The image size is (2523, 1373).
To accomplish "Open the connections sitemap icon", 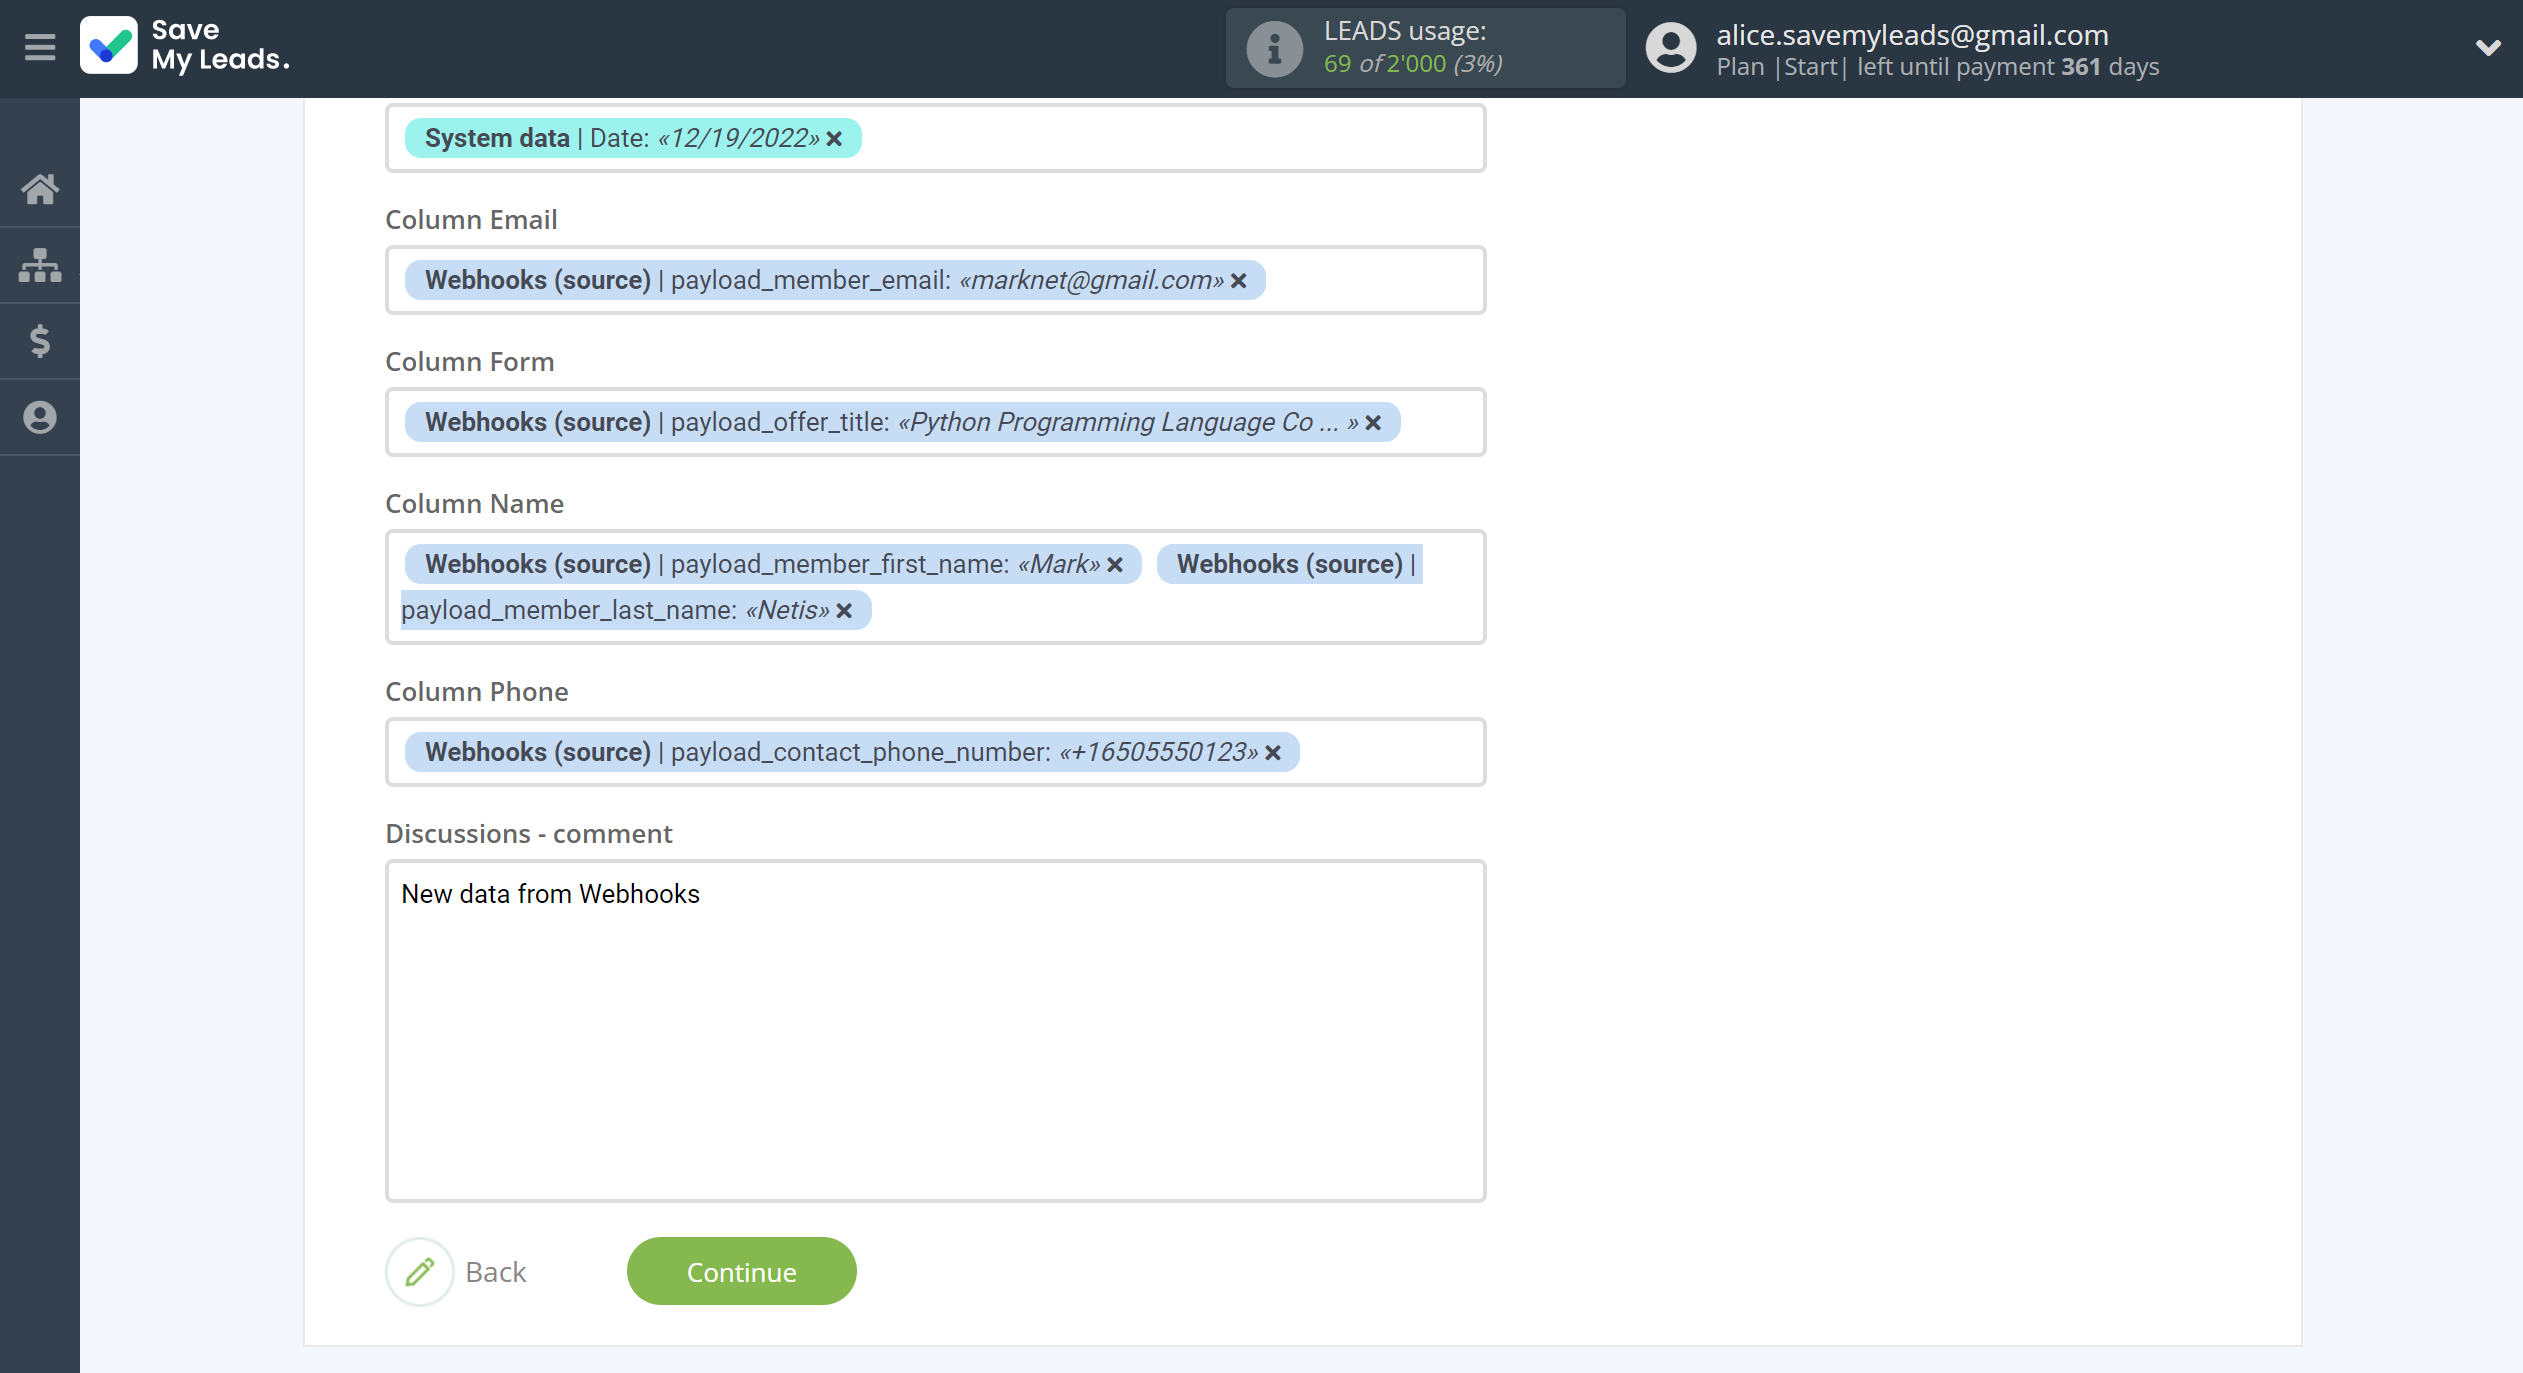I will 40,265.
